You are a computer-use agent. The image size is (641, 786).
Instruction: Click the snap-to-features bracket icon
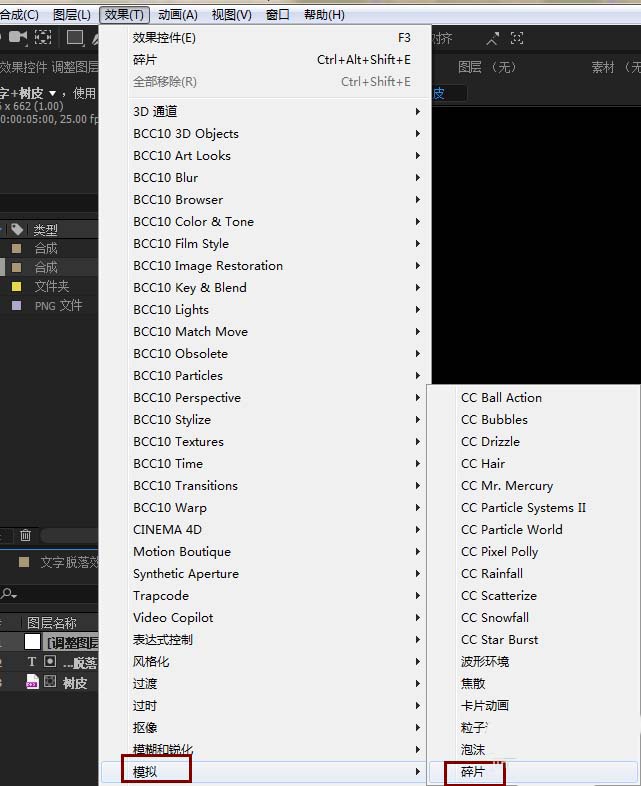517,38
